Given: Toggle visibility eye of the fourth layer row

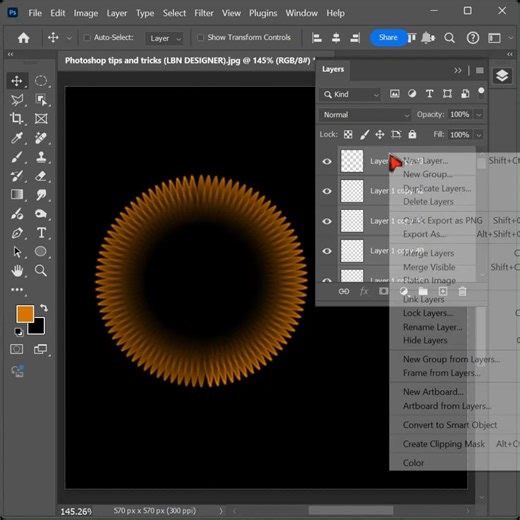Looking at the screenshot, I should pos(327,251).
